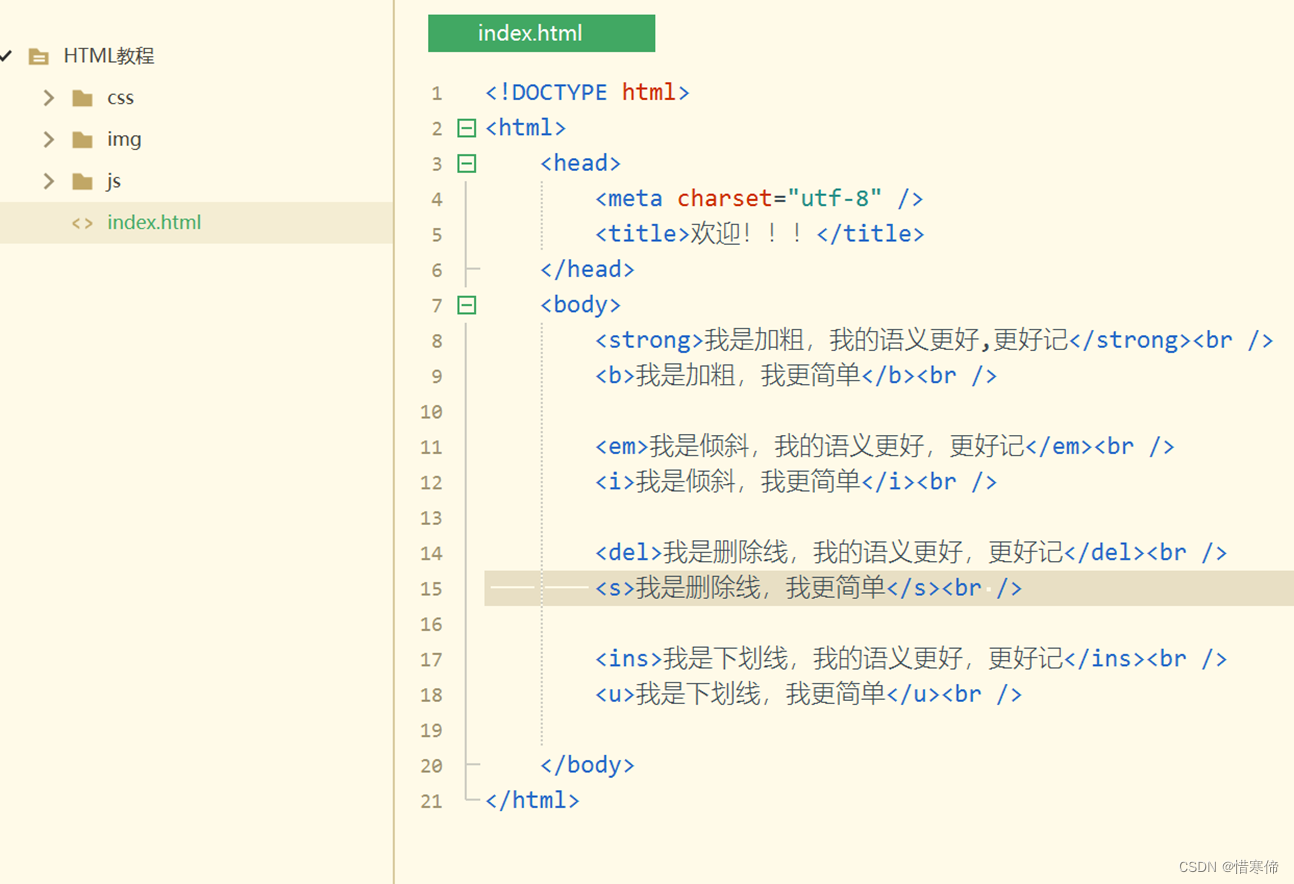Click the meta charset code line
1294x884 pixels.
point(758,198)
